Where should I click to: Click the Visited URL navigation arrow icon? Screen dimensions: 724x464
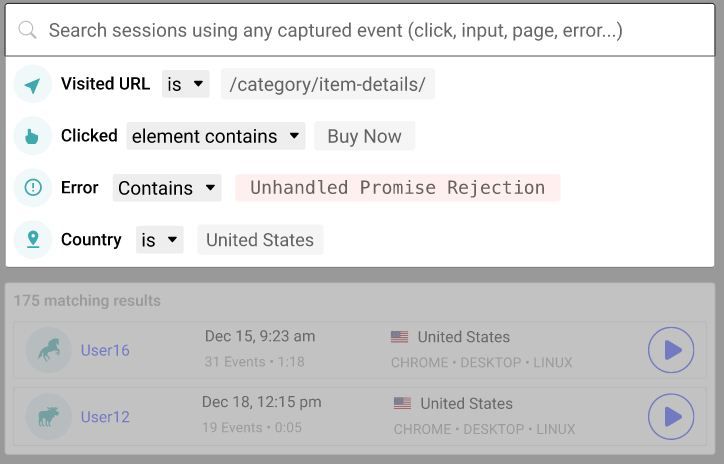[x=32, y=84]
